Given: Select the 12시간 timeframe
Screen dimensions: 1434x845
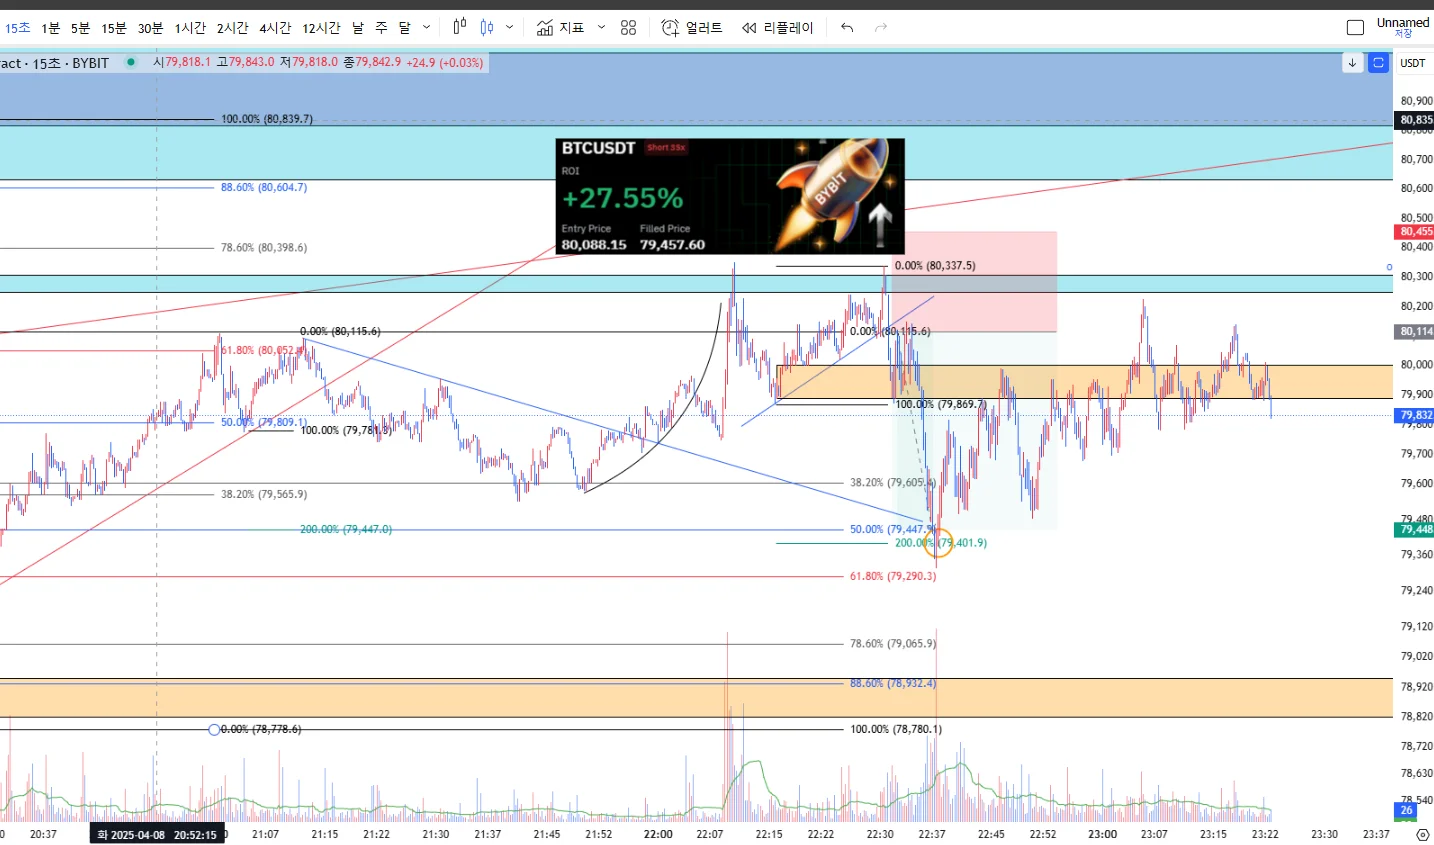Looking at the screenshot, I should tap(321, 28).
